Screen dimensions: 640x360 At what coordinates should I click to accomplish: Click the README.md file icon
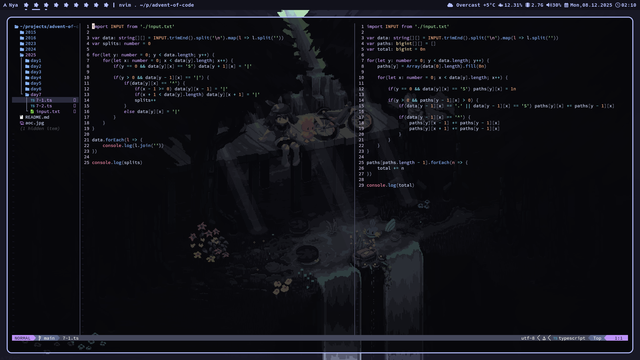[22, 117]
